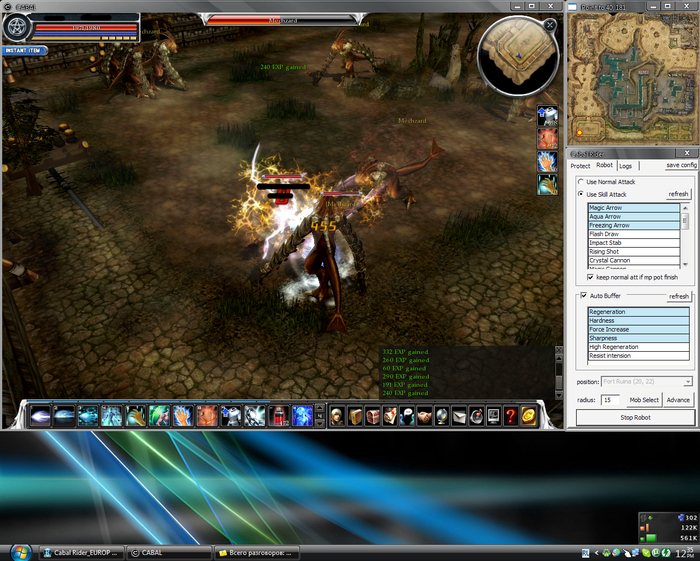Use the red potion quickslot
This screenshot has width=700, height=561.
coord(279,416)
